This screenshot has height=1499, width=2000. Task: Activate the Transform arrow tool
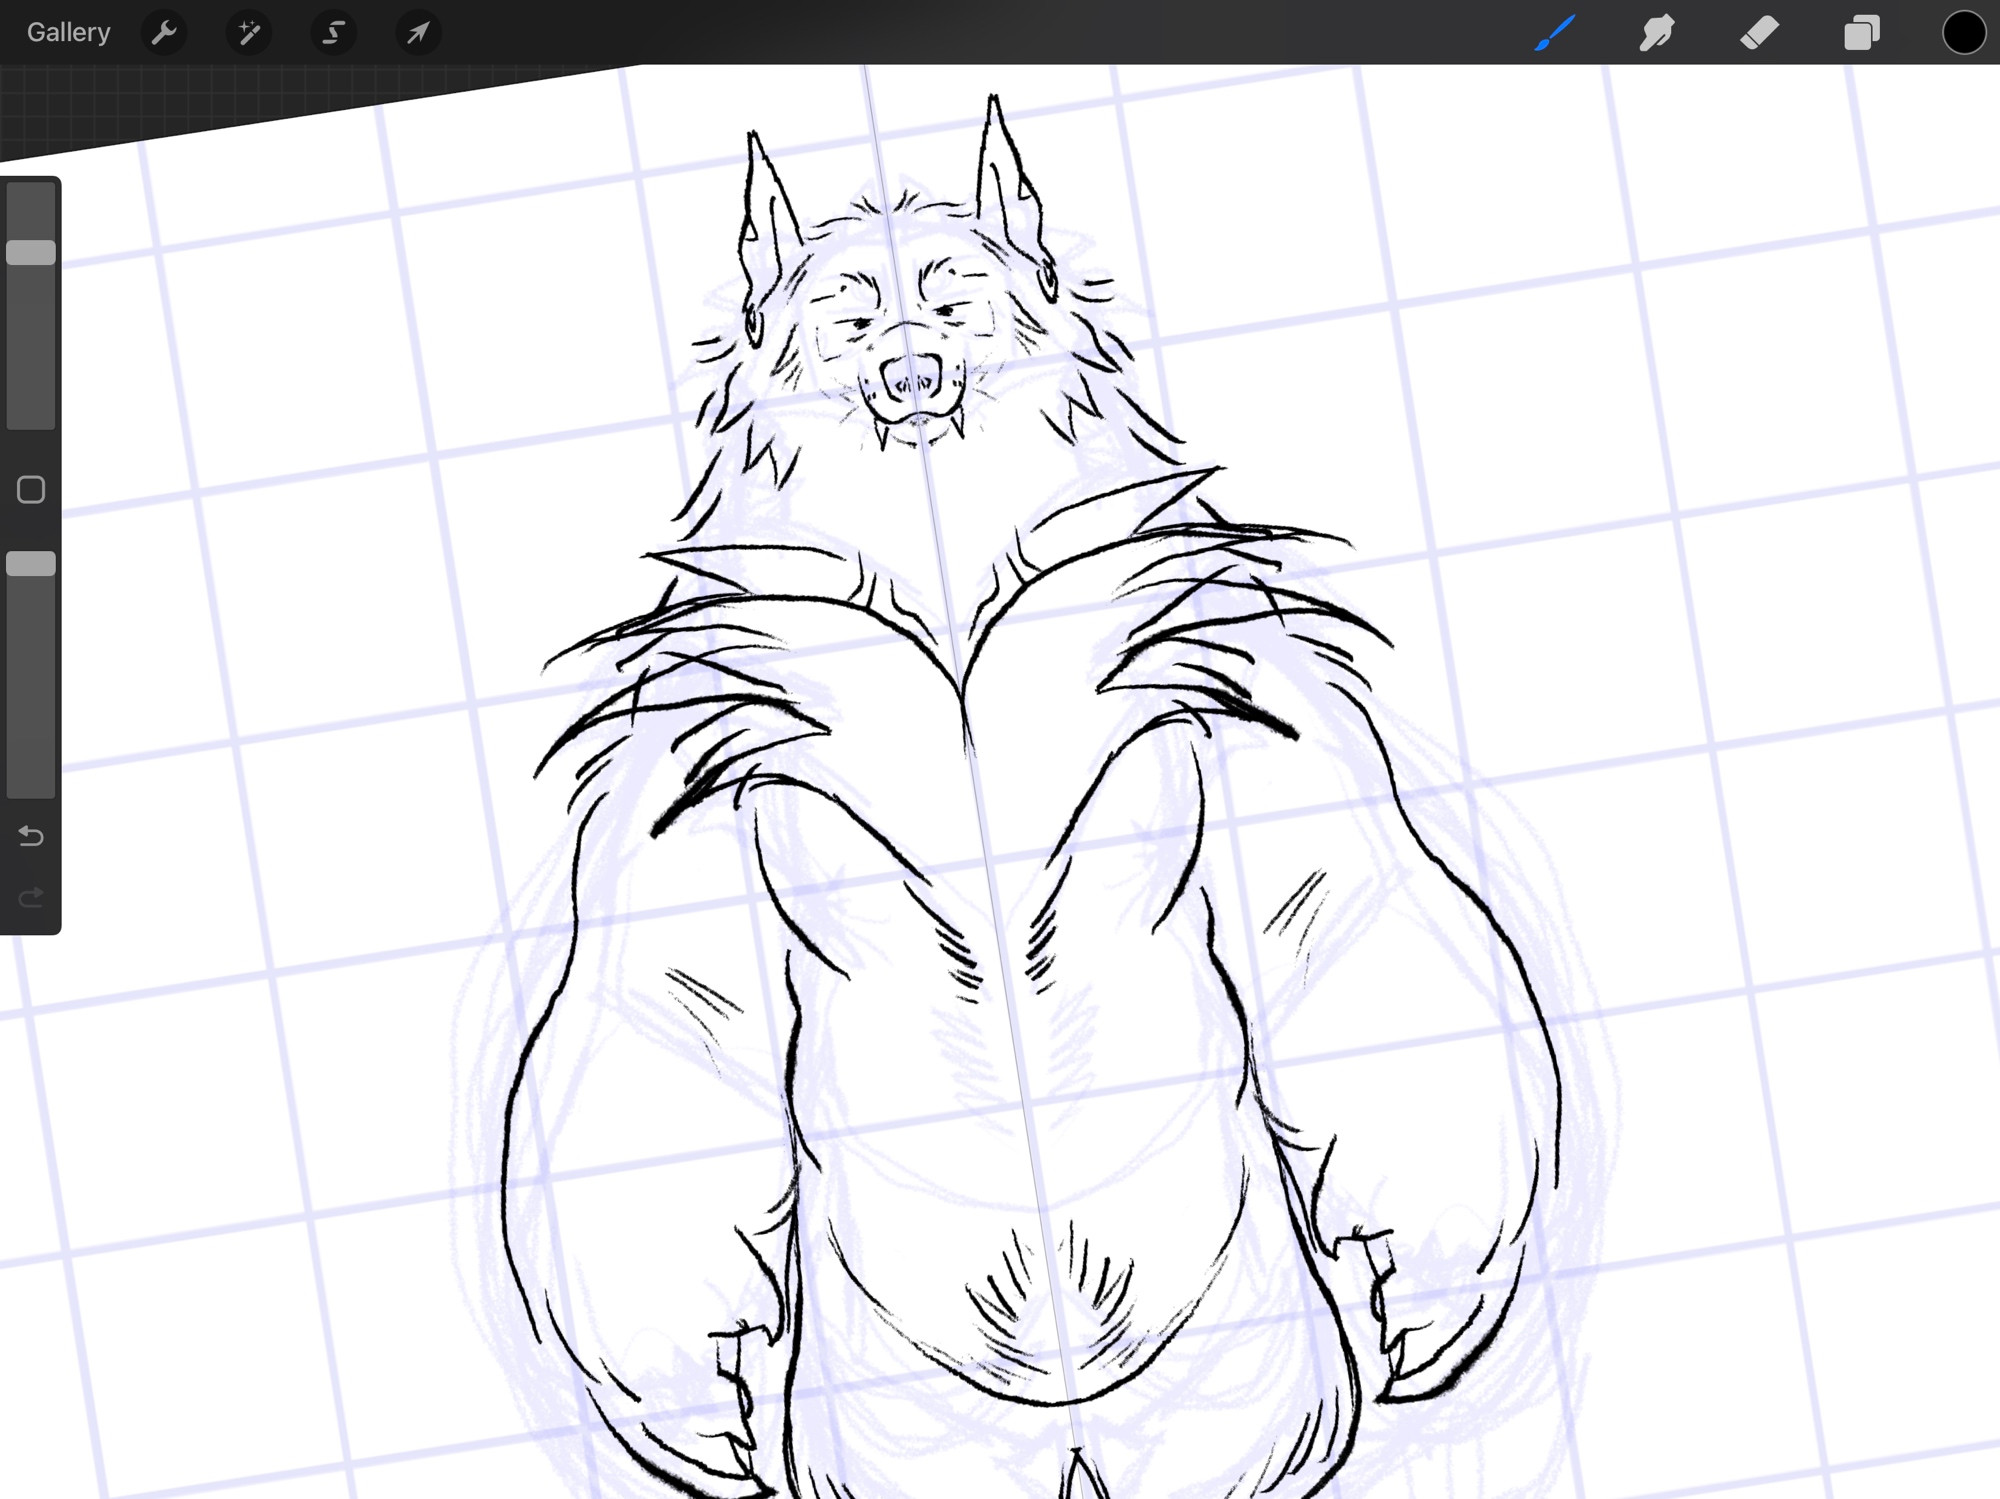[418, 33]
